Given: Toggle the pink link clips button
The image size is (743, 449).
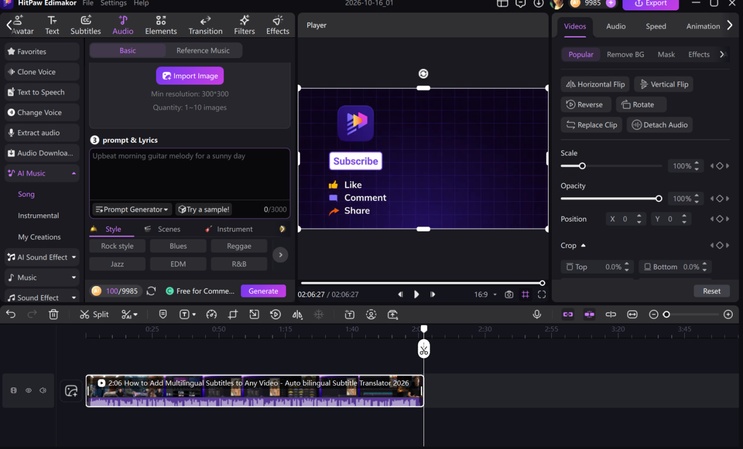Looking at the screenshot, I should point(568,314).
